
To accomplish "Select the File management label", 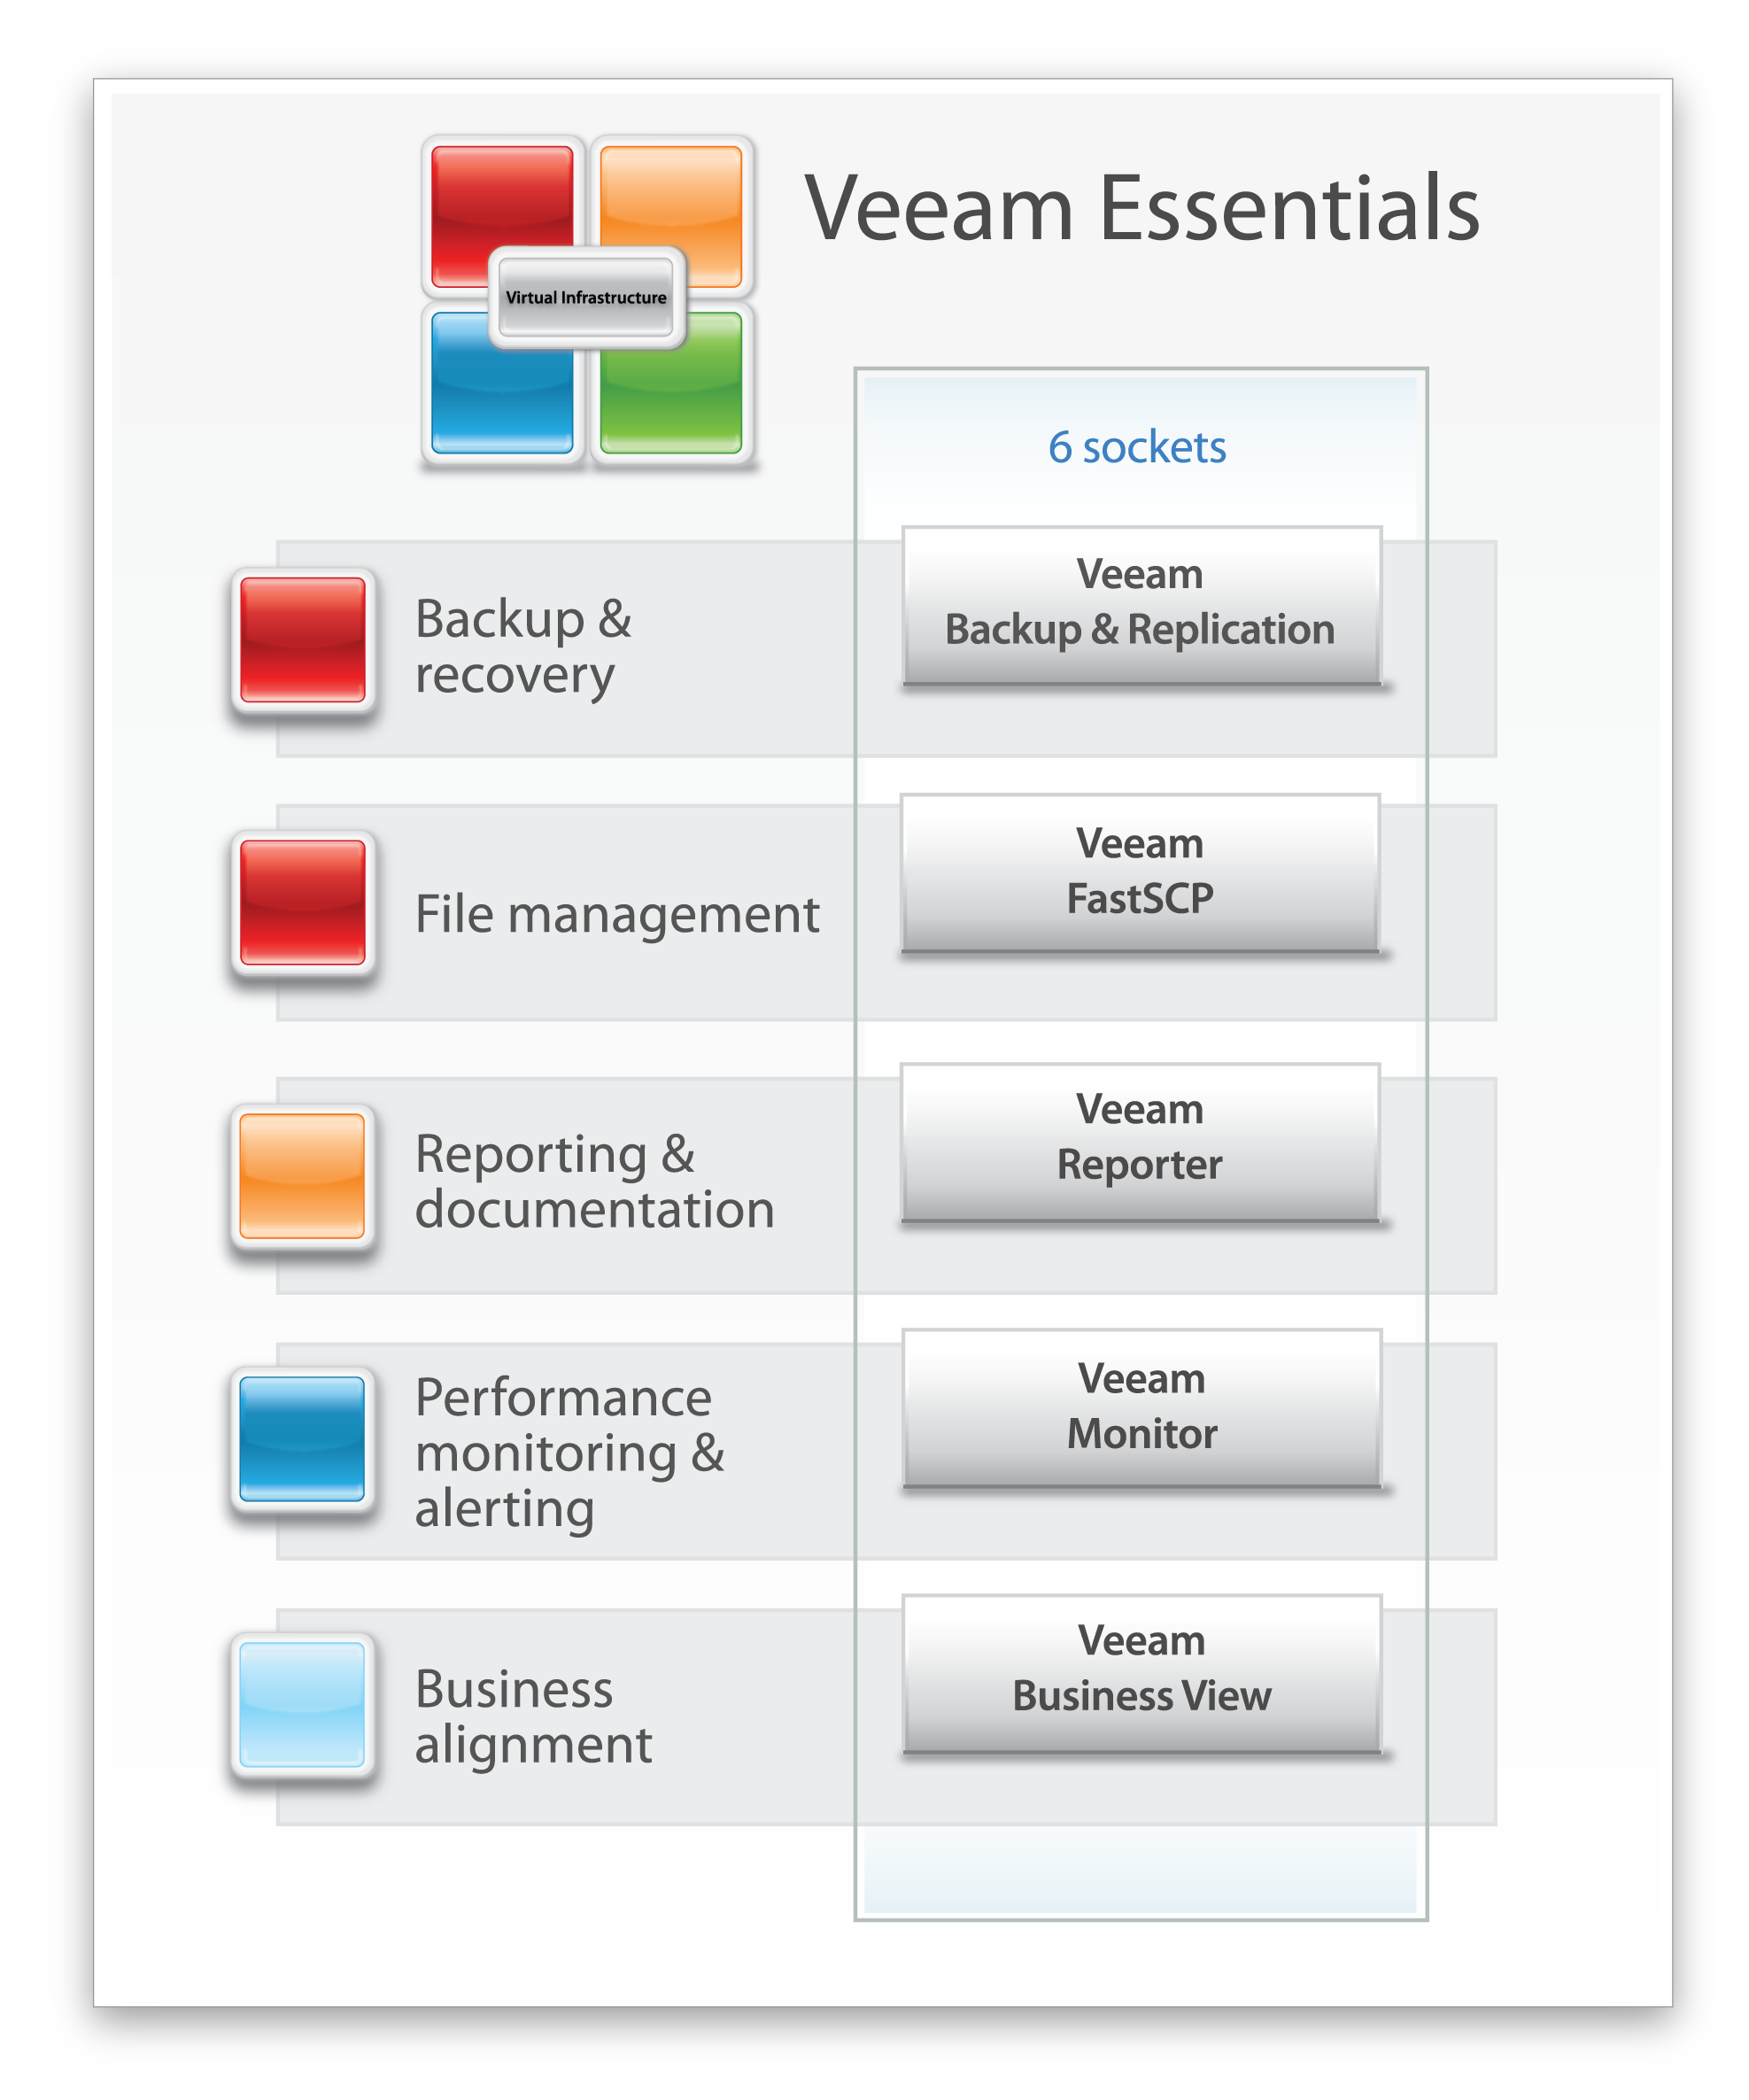I will pyautogui.click(x=617, y=914).
